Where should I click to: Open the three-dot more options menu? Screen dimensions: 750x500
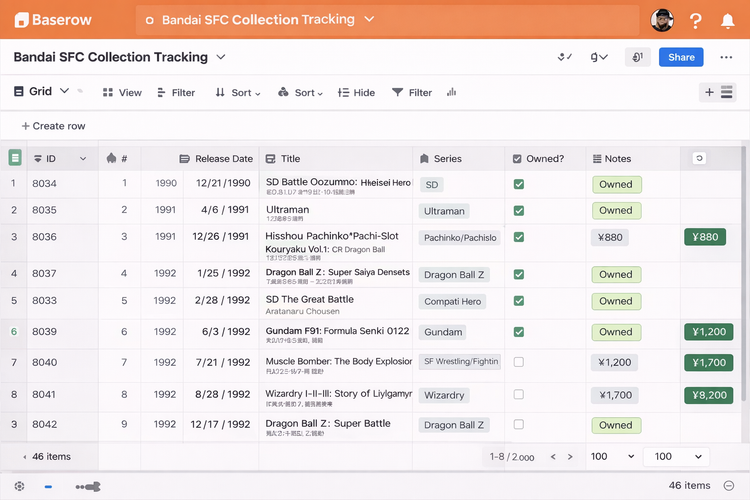[x=726, y=57]
